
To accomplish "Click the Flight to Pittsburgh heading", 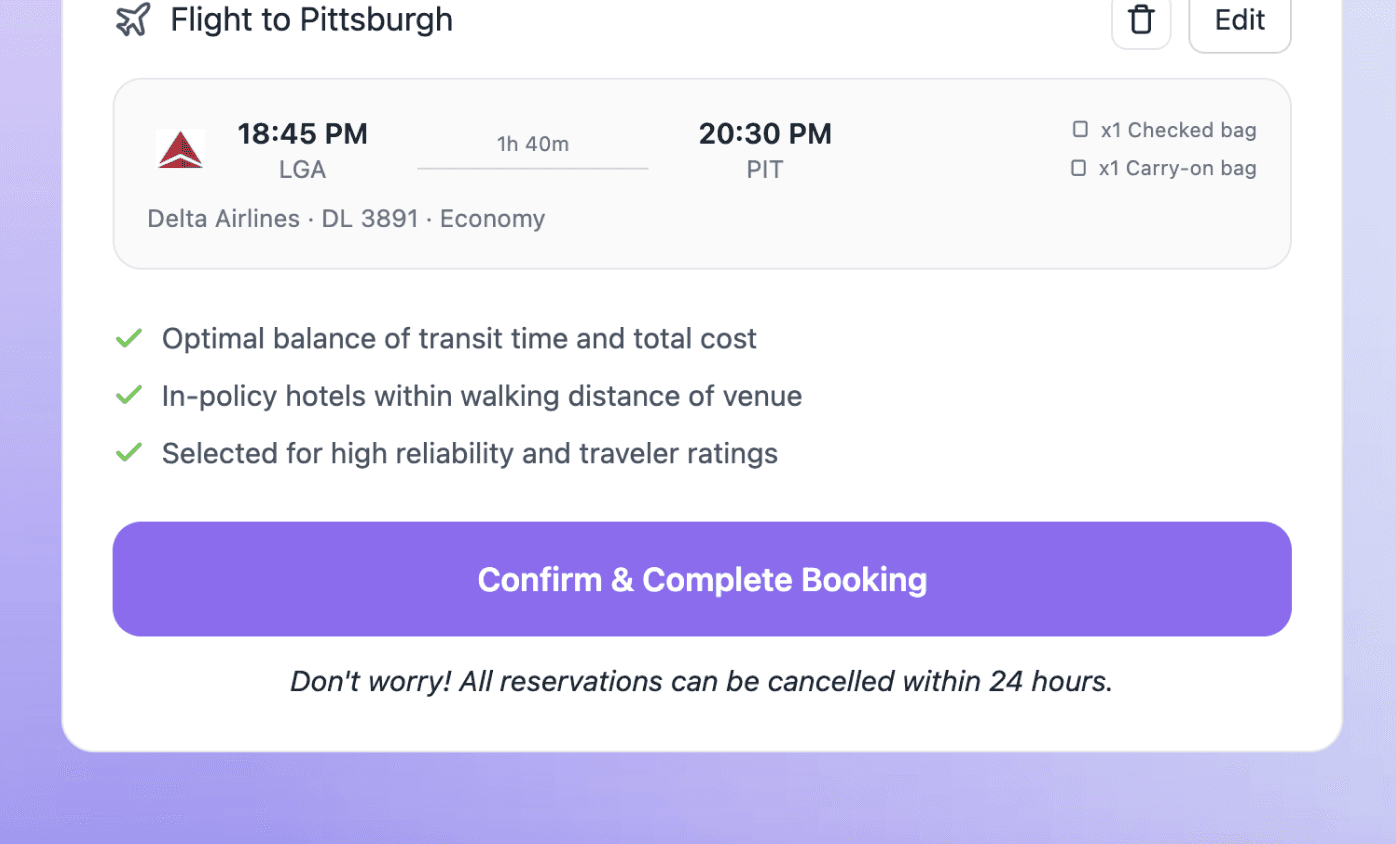I will tap(311, 19).
